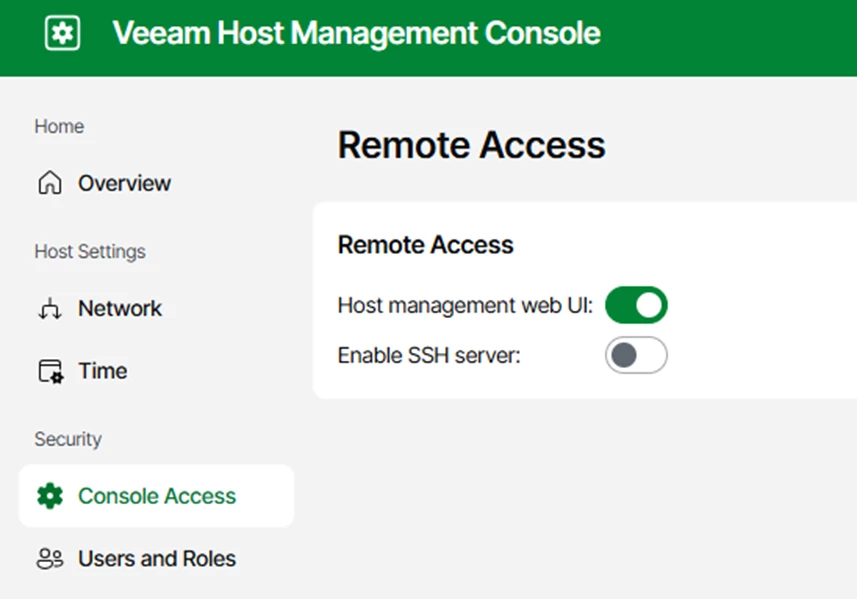Image resolution: width=857 pixels, height=599 pixels.
Task: Click the 'Enable SSH server:' label
Action: pos(429,356)
